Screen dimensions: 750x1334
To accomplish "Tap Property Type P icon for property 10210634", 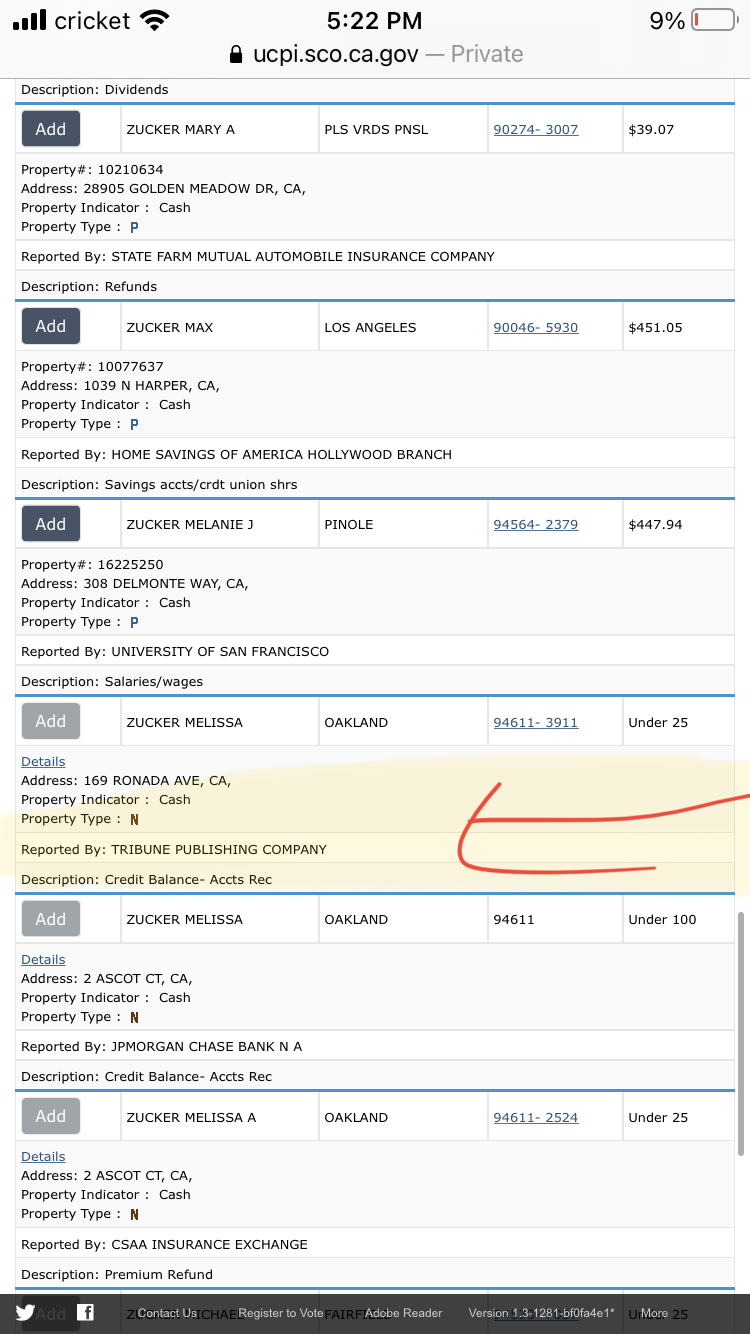I will [x=134, y=227].
